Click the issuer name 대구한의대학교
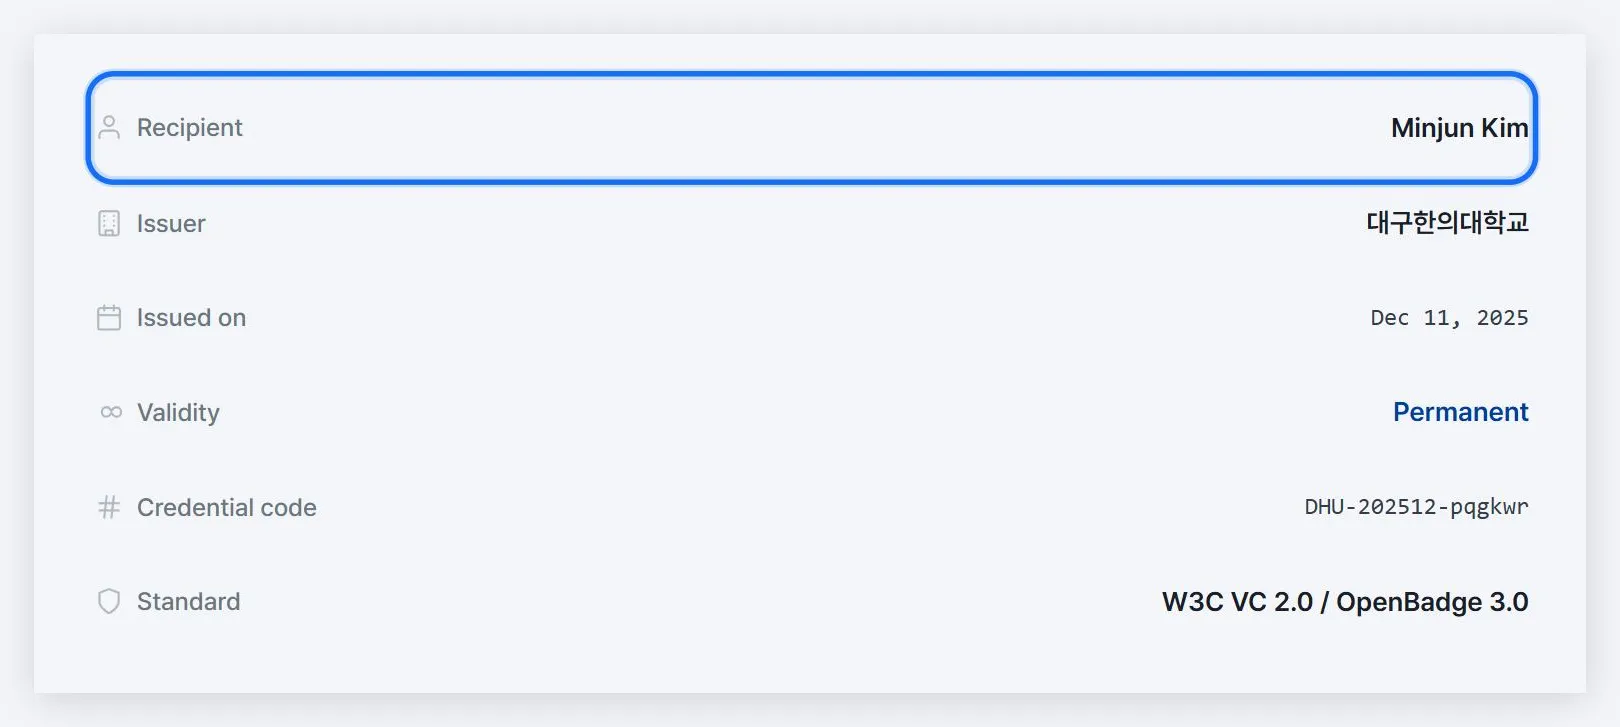 (1447, 222)
